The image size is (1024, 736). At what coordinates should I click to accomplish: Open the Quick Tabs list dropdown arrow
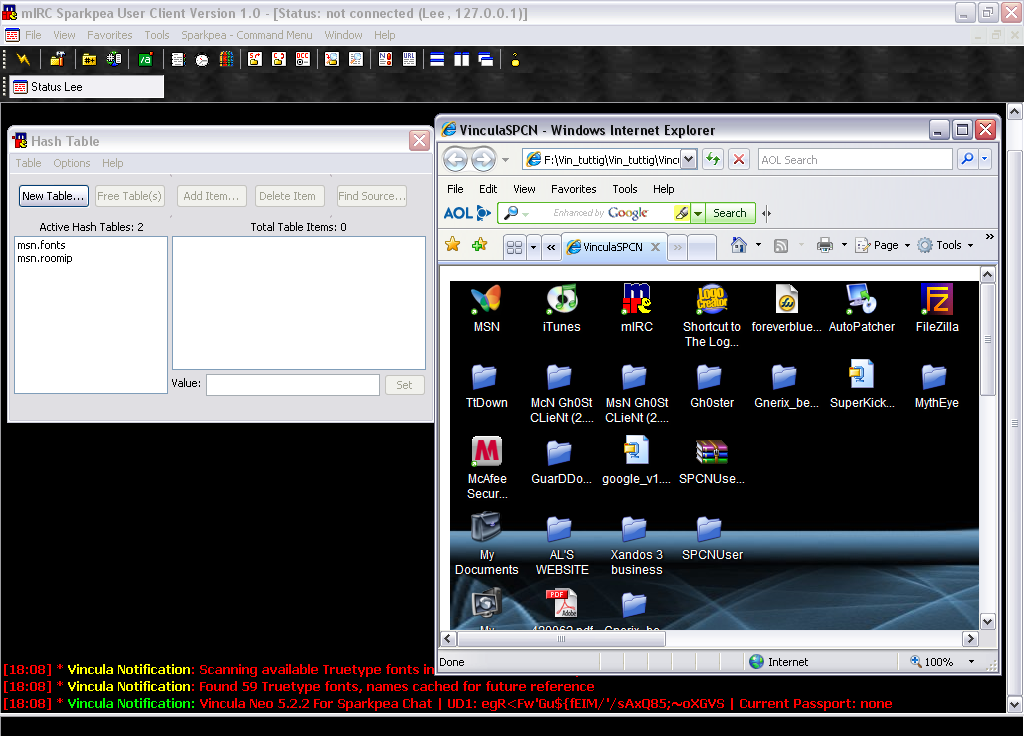[534, 247]
